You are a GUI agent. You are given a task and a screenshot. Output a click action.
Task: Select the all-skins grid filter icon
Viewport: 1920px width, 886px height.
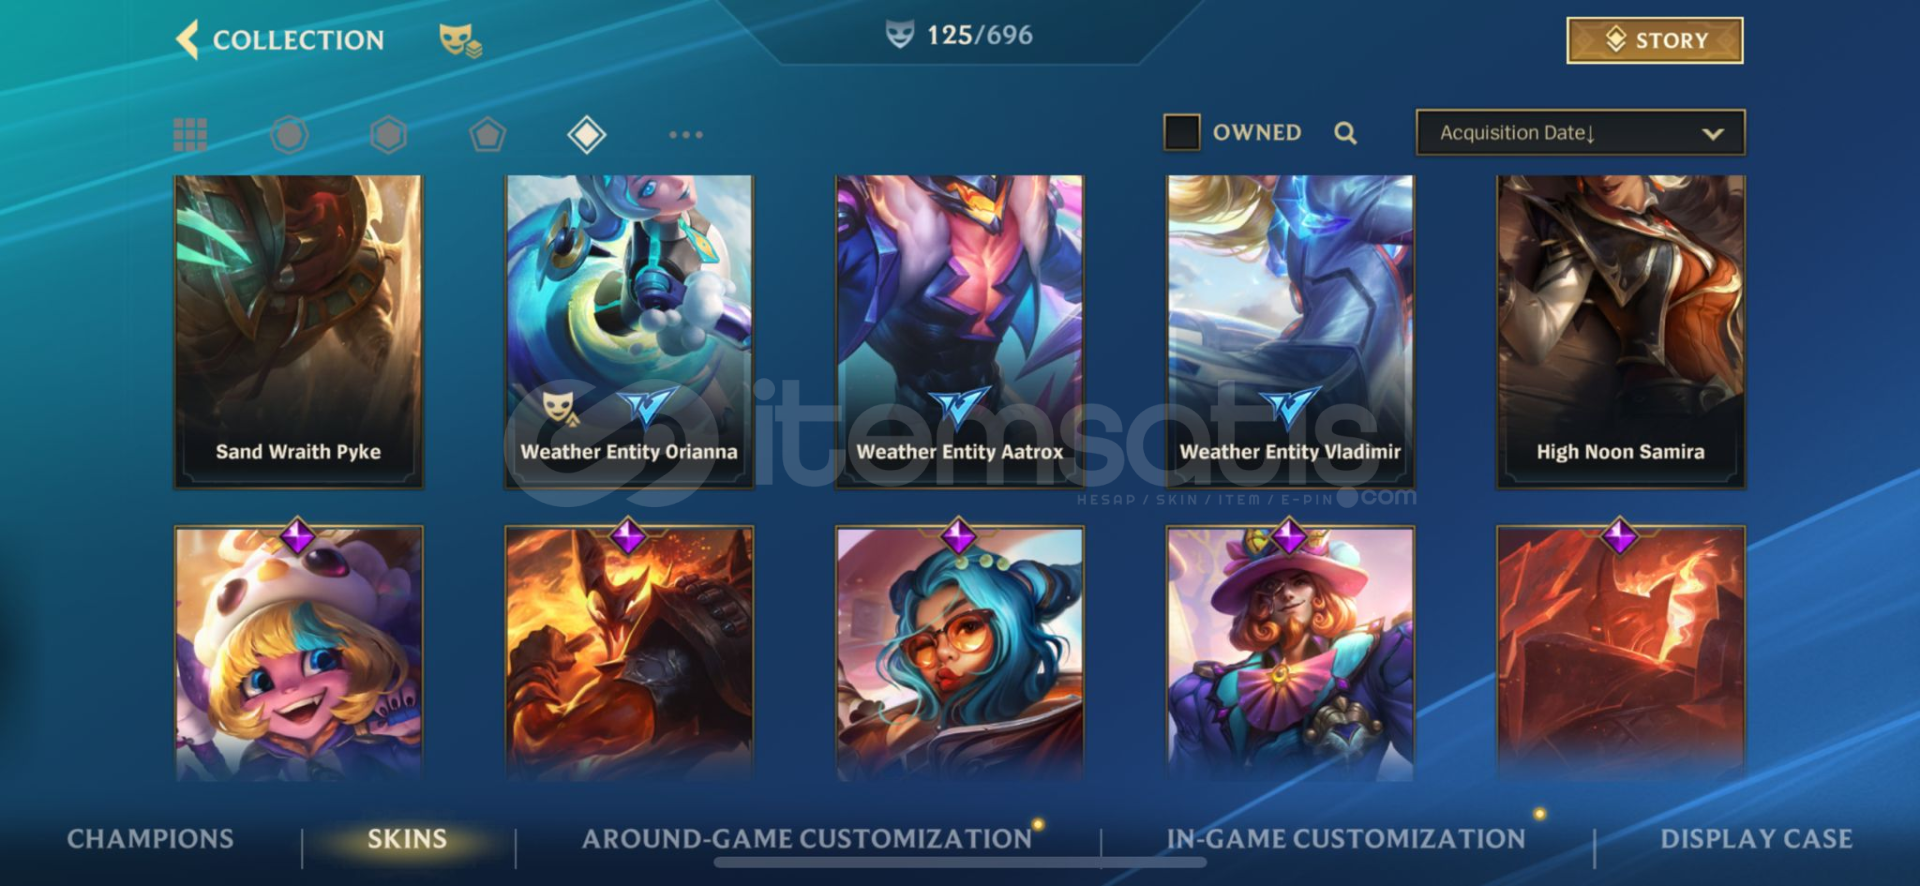[190, 134]
